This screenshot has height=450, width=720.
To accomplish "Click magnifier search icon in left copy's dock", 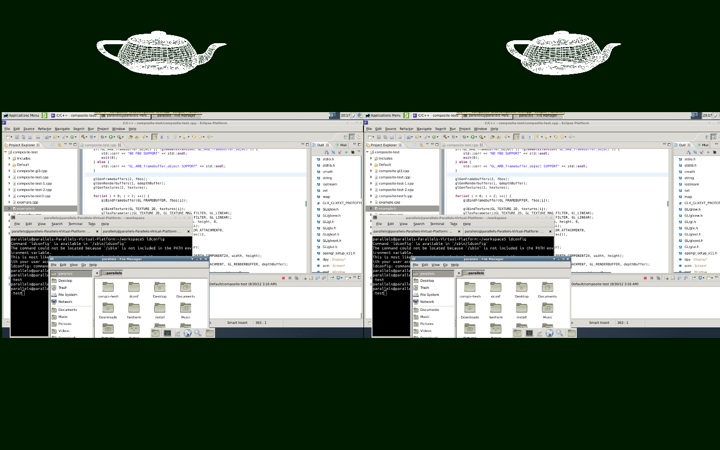I will point(198,332).
